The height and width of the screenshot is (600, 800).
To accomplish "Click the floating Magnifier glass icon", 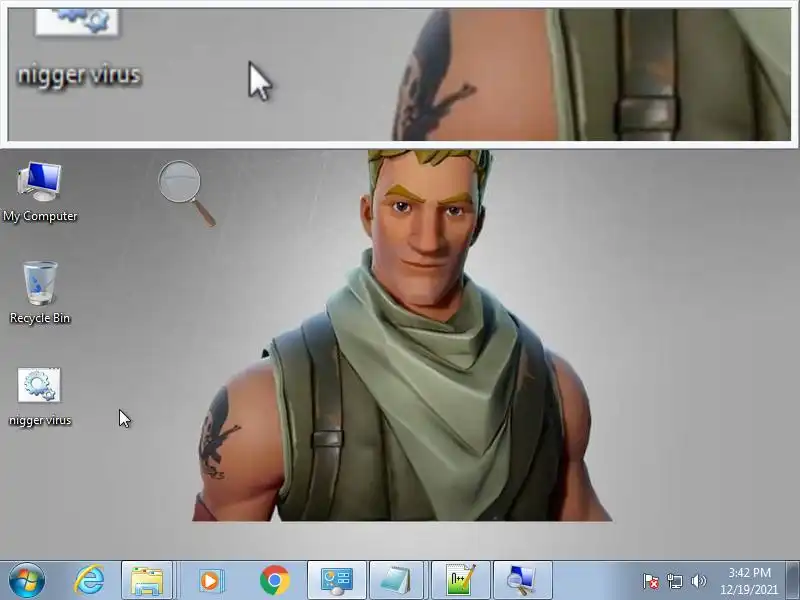I will [187, 193].
